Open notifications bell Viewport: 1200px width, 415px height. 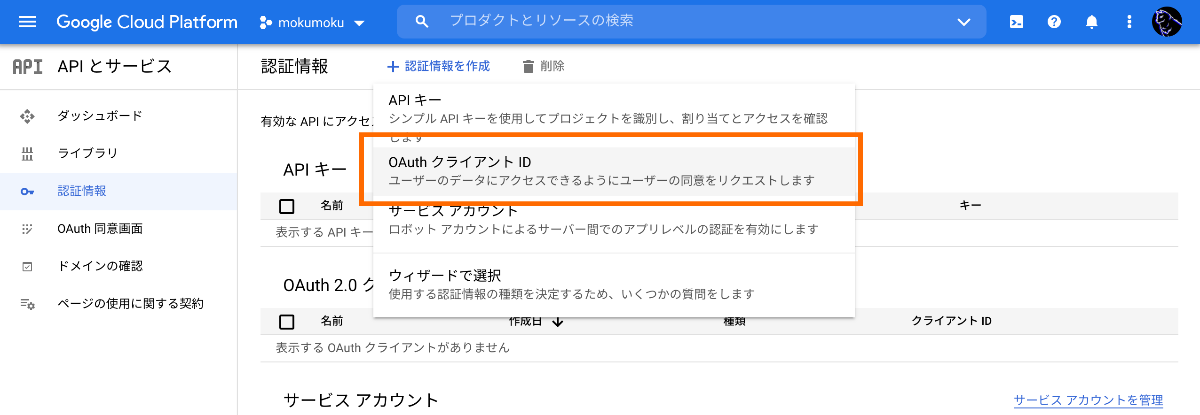(x=1092, y=21)
